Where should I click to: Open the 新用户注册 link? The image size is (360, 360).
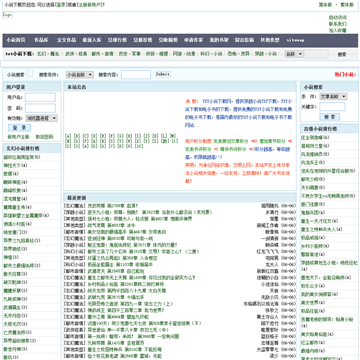[x=18, y=137]
